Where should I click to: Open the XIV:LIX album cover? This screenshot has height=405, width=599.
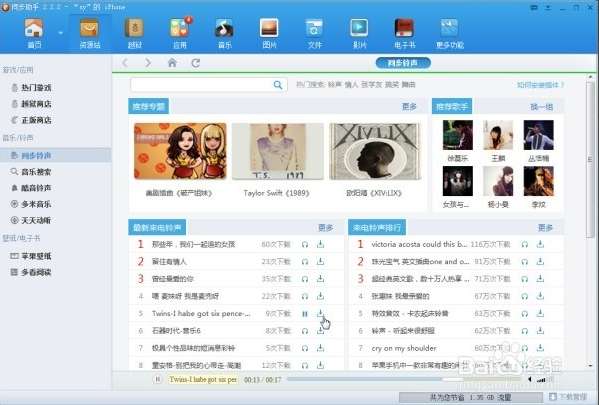pyautogui.click(x=375, y=151)
